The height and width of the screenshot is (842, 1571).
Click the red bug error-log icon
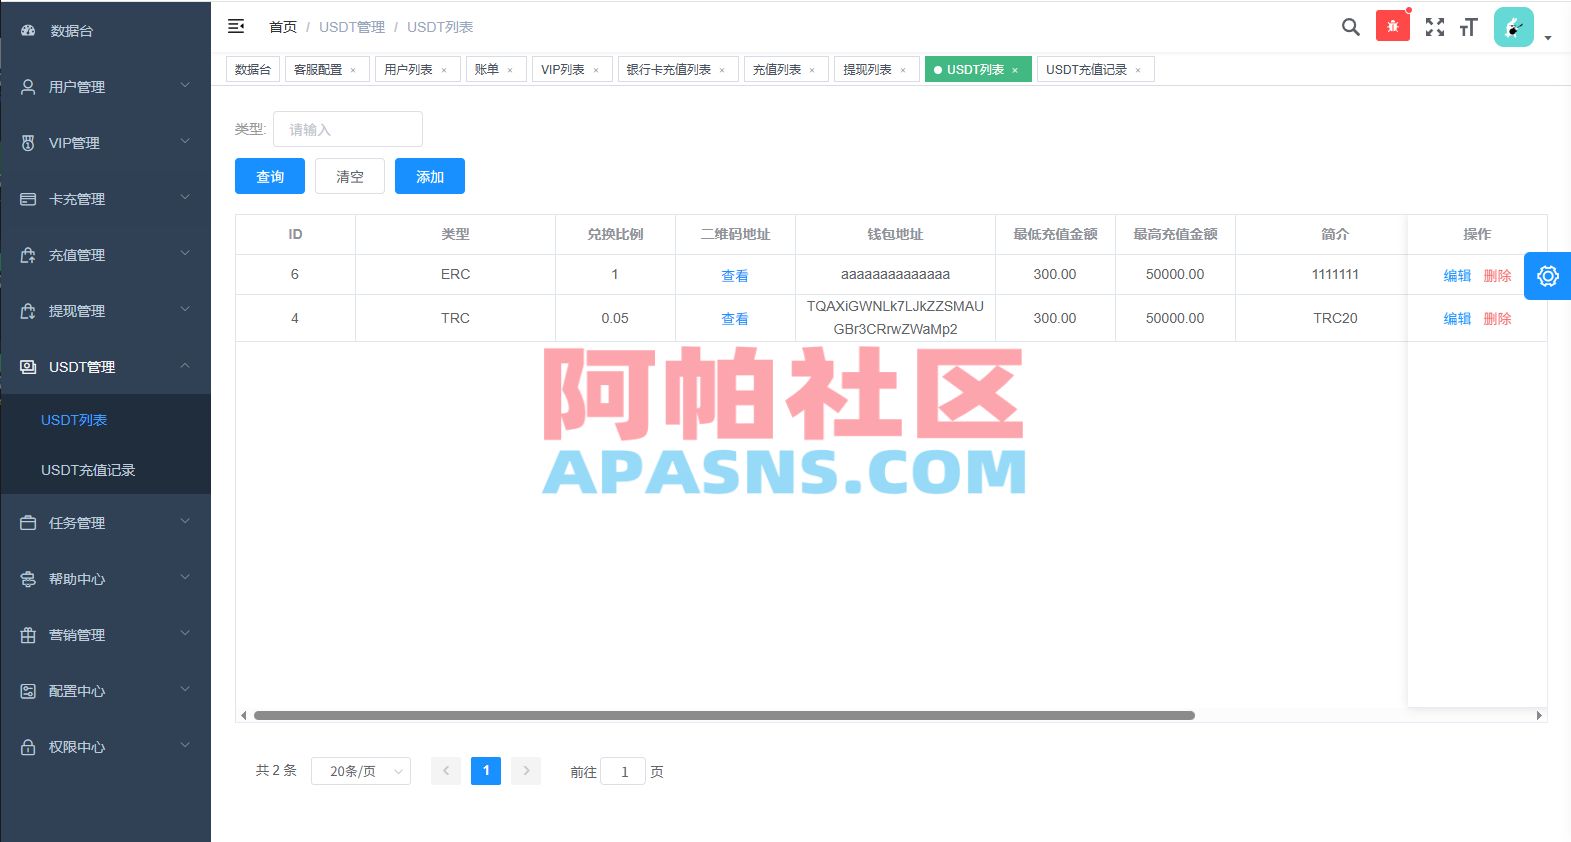[x=1393, y=26]
